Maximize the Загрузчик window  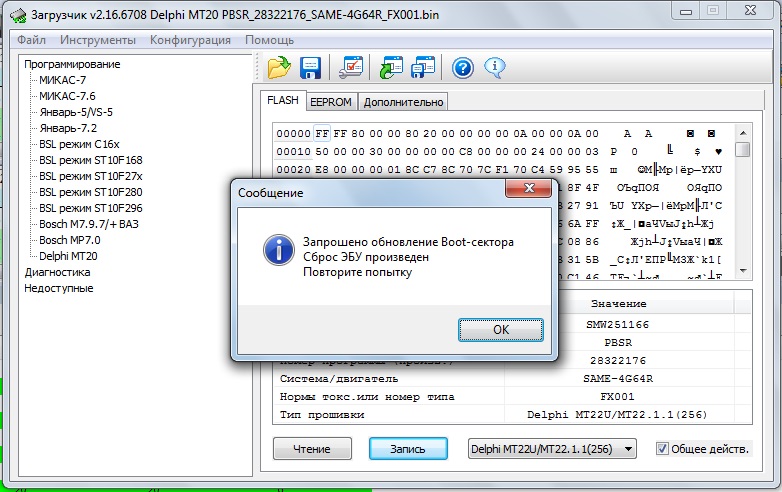pyautogui.click(x=713, y=11)
